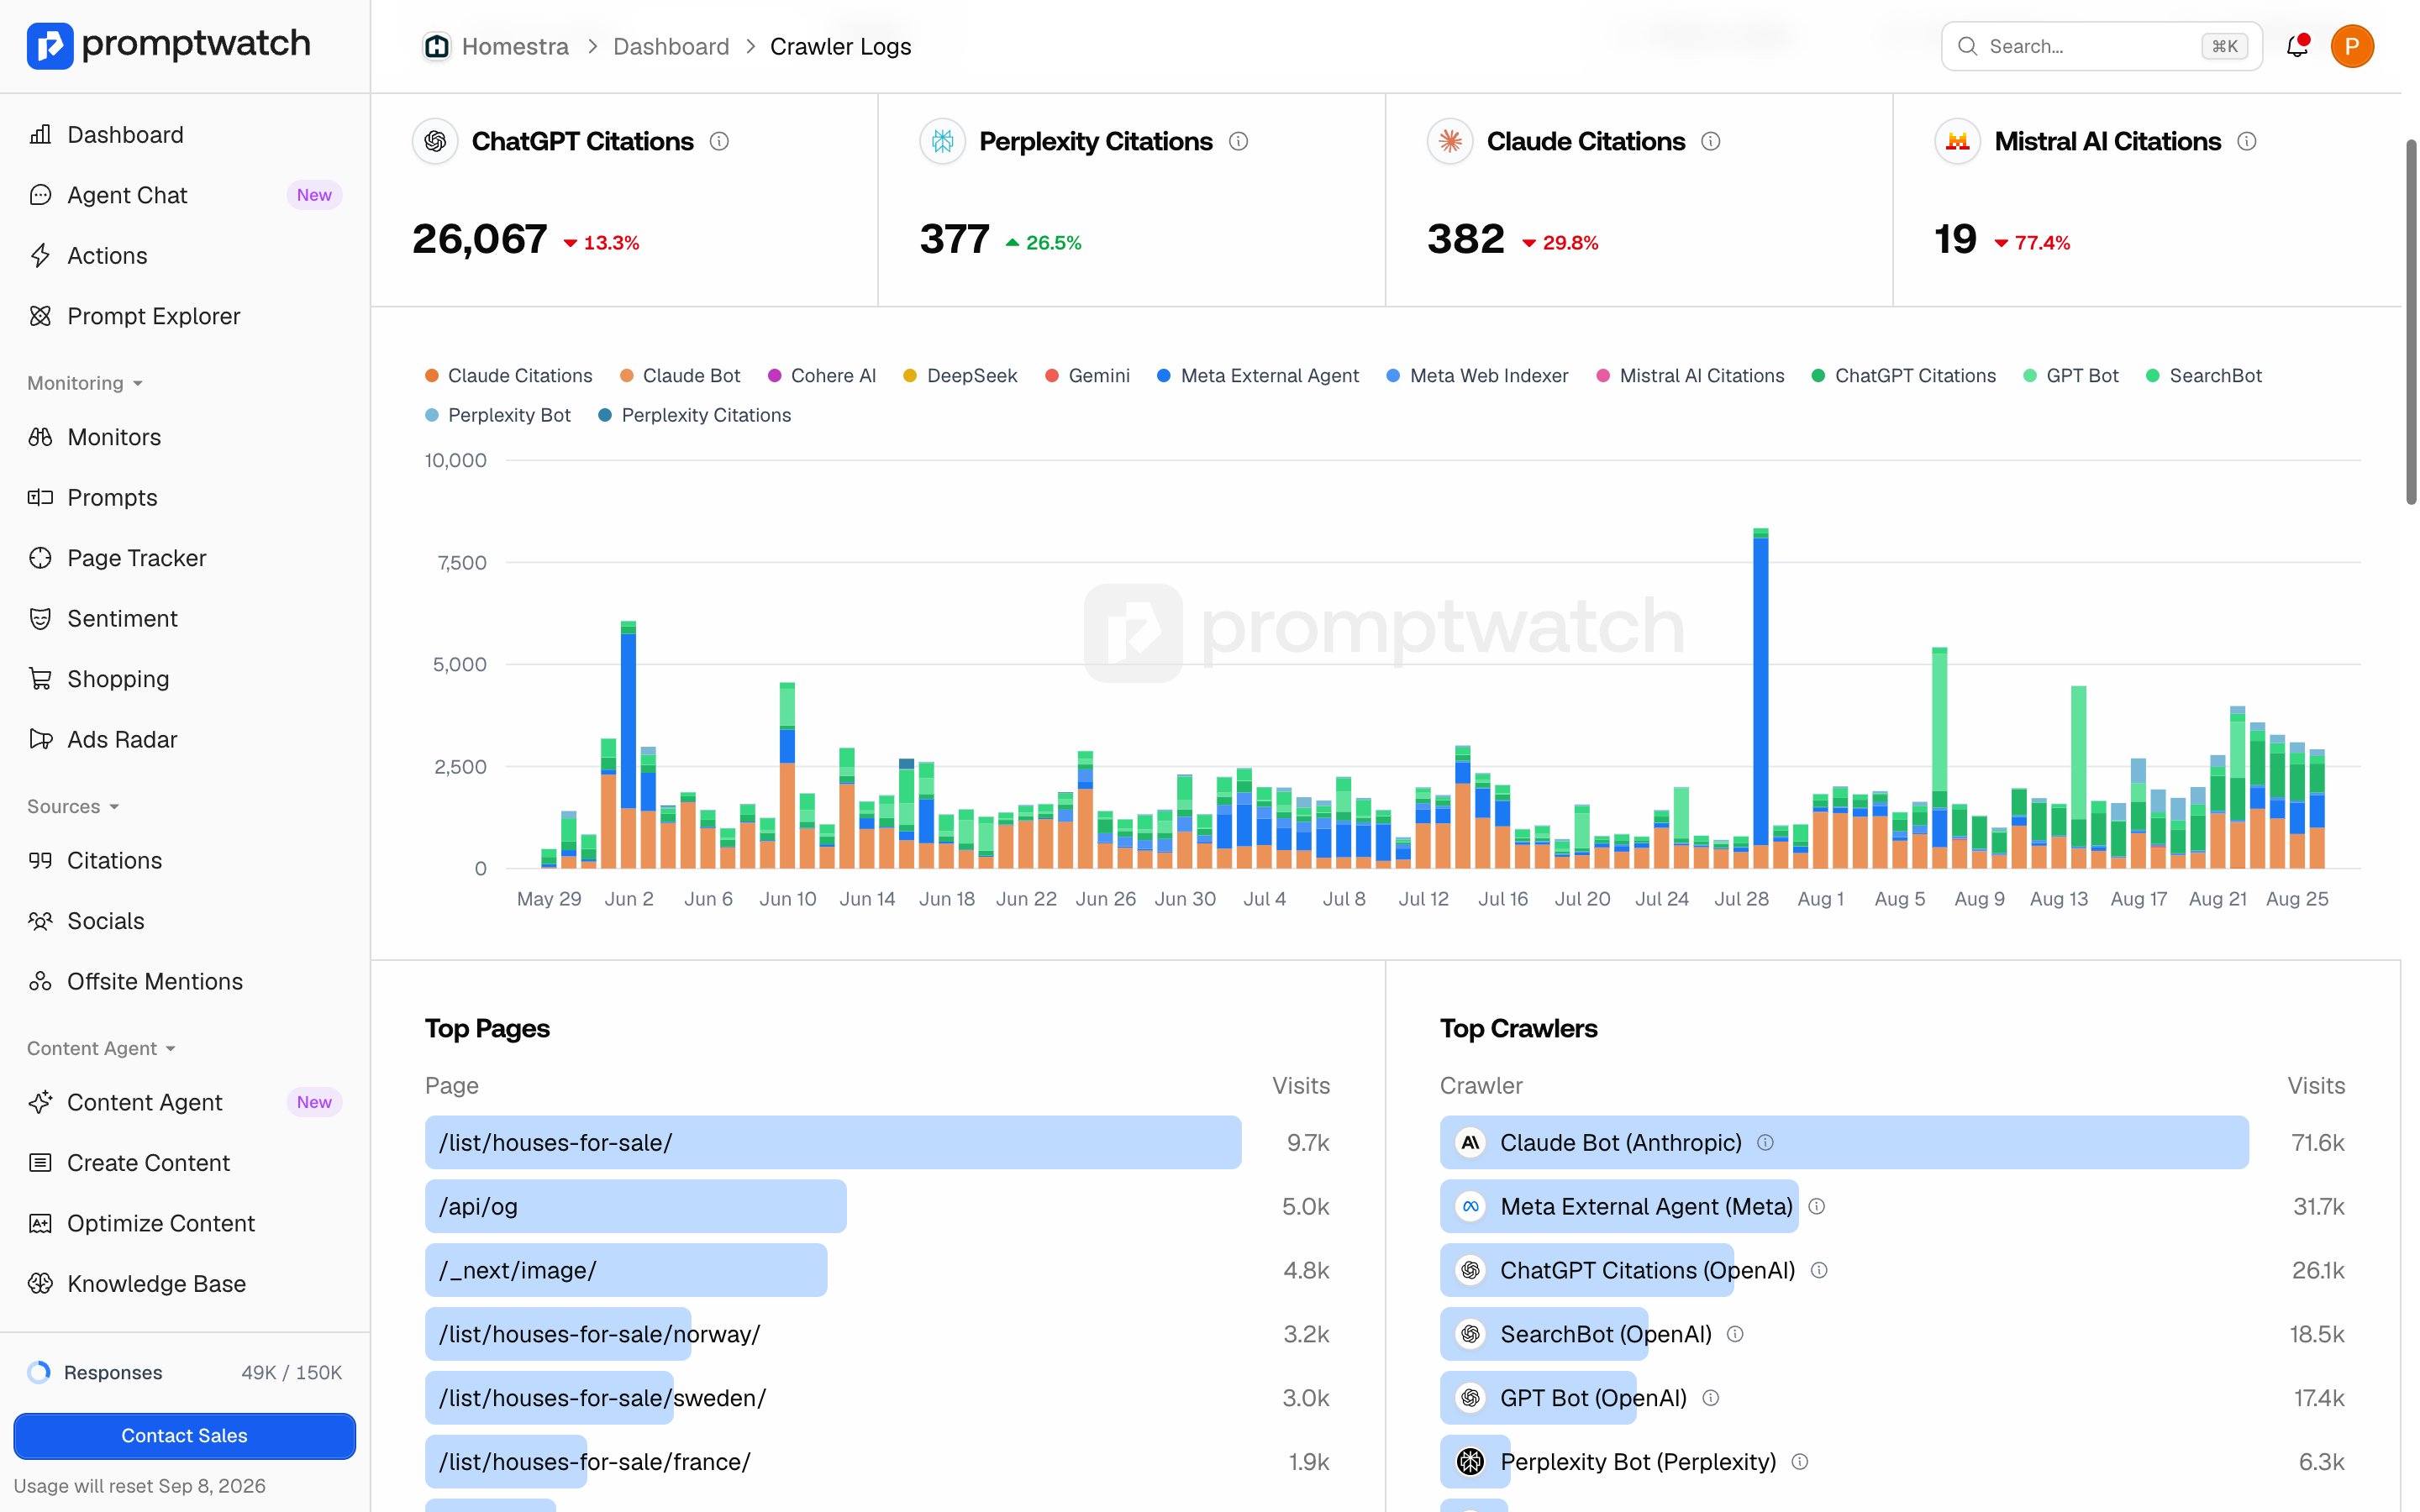Viewport: 2420px width, 1512px height.
Task: Open Shopping in sidebar
Action: (x=185, y=679)
